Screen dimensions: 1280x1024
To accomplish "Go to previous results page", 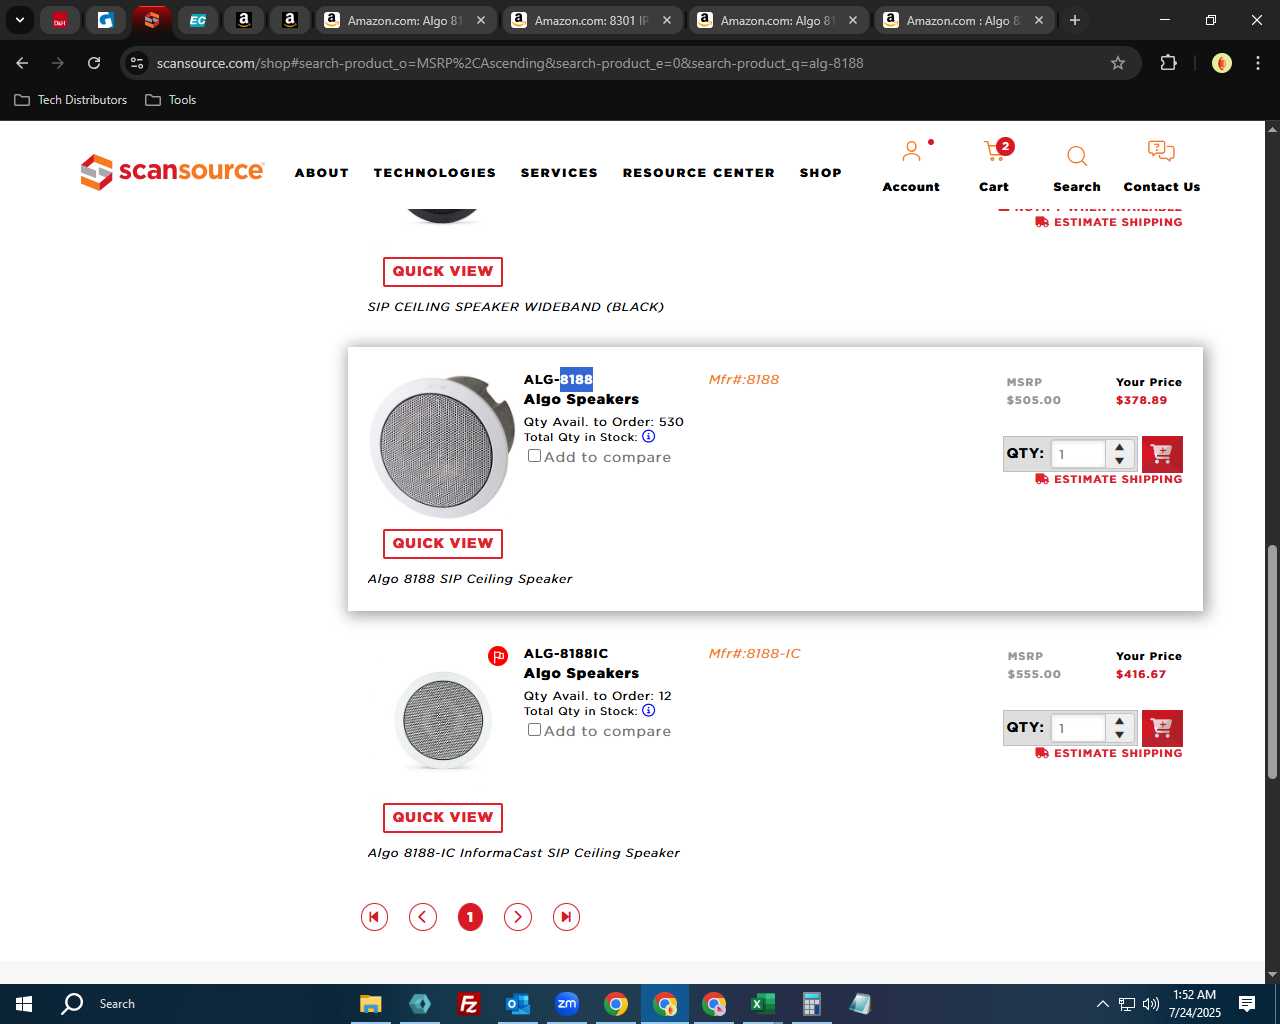I will tap(423, 917).
